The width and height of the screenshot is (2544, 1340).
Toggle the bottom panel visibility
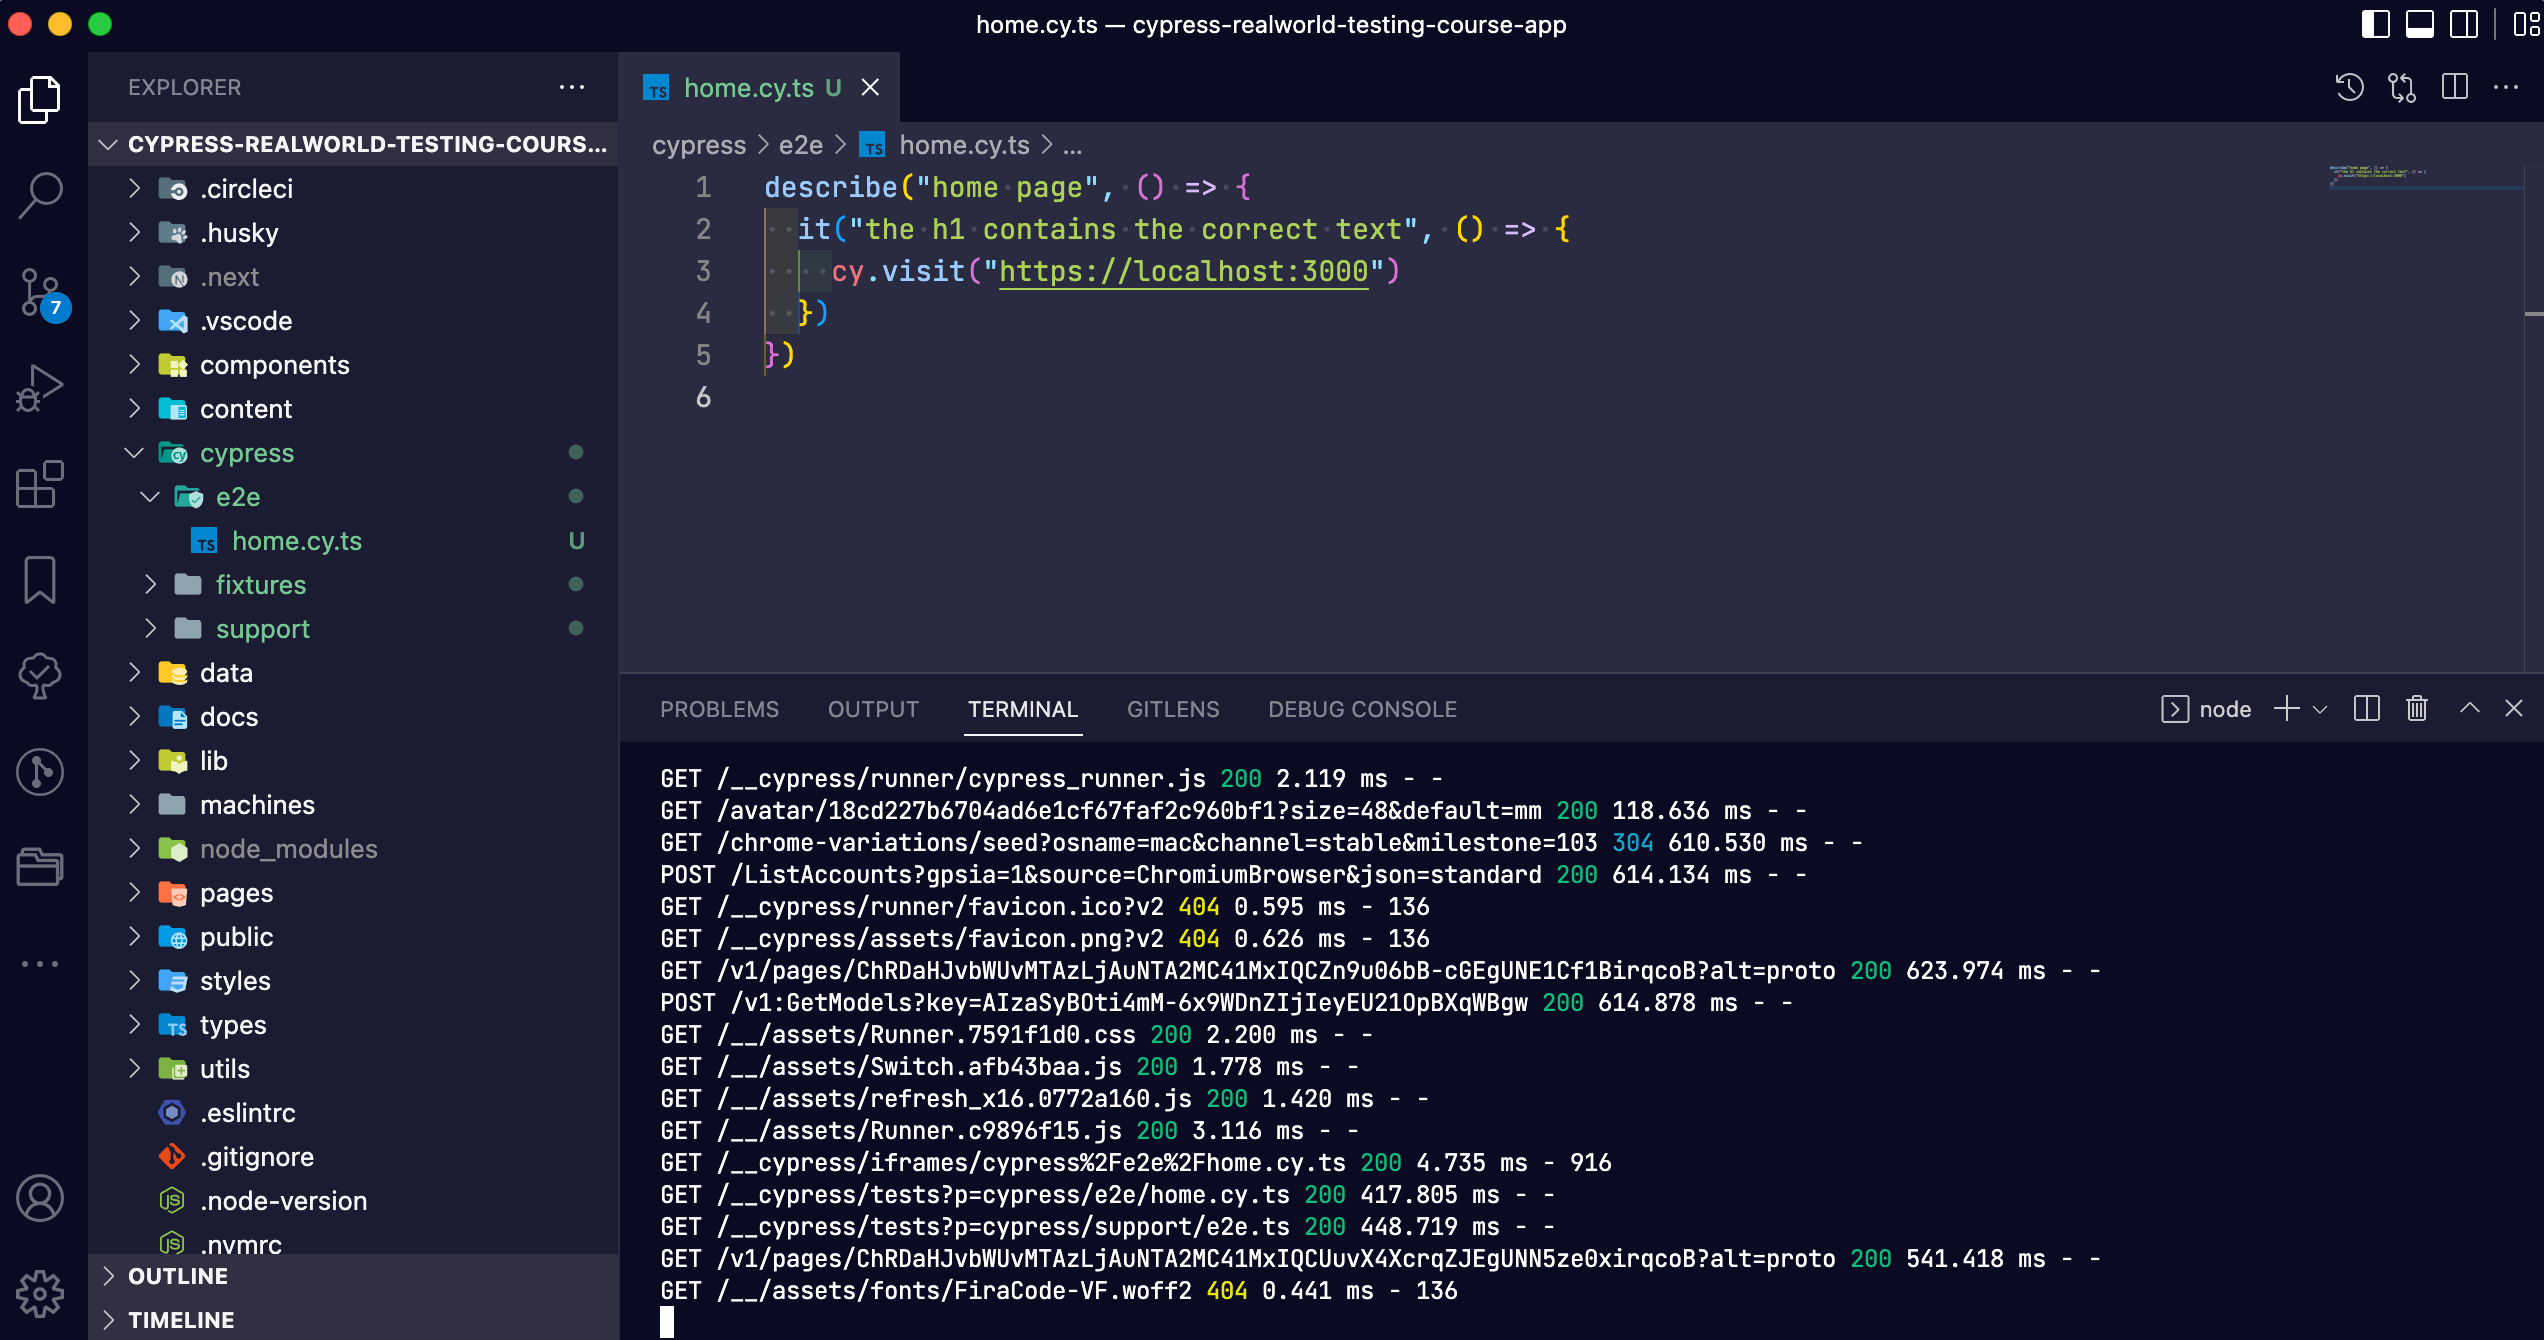[x=2419, y=24]
